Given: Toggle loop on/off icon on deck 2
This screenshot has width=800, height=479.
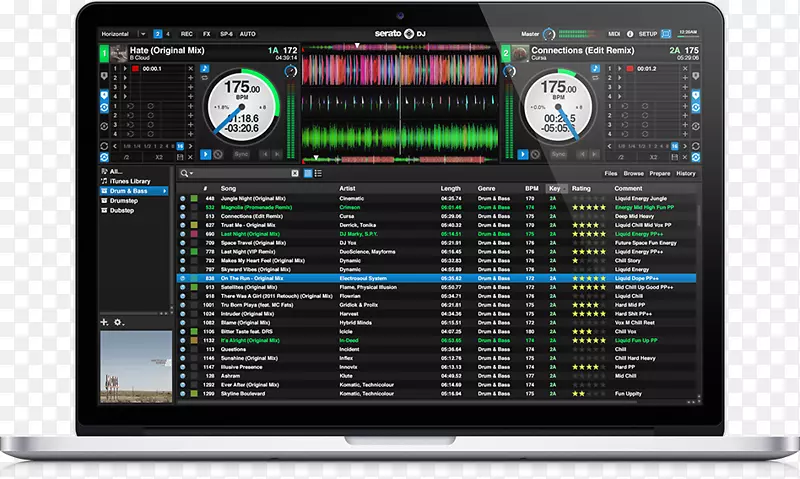Looking at the screenshot, I should click(x=695, y=146).
